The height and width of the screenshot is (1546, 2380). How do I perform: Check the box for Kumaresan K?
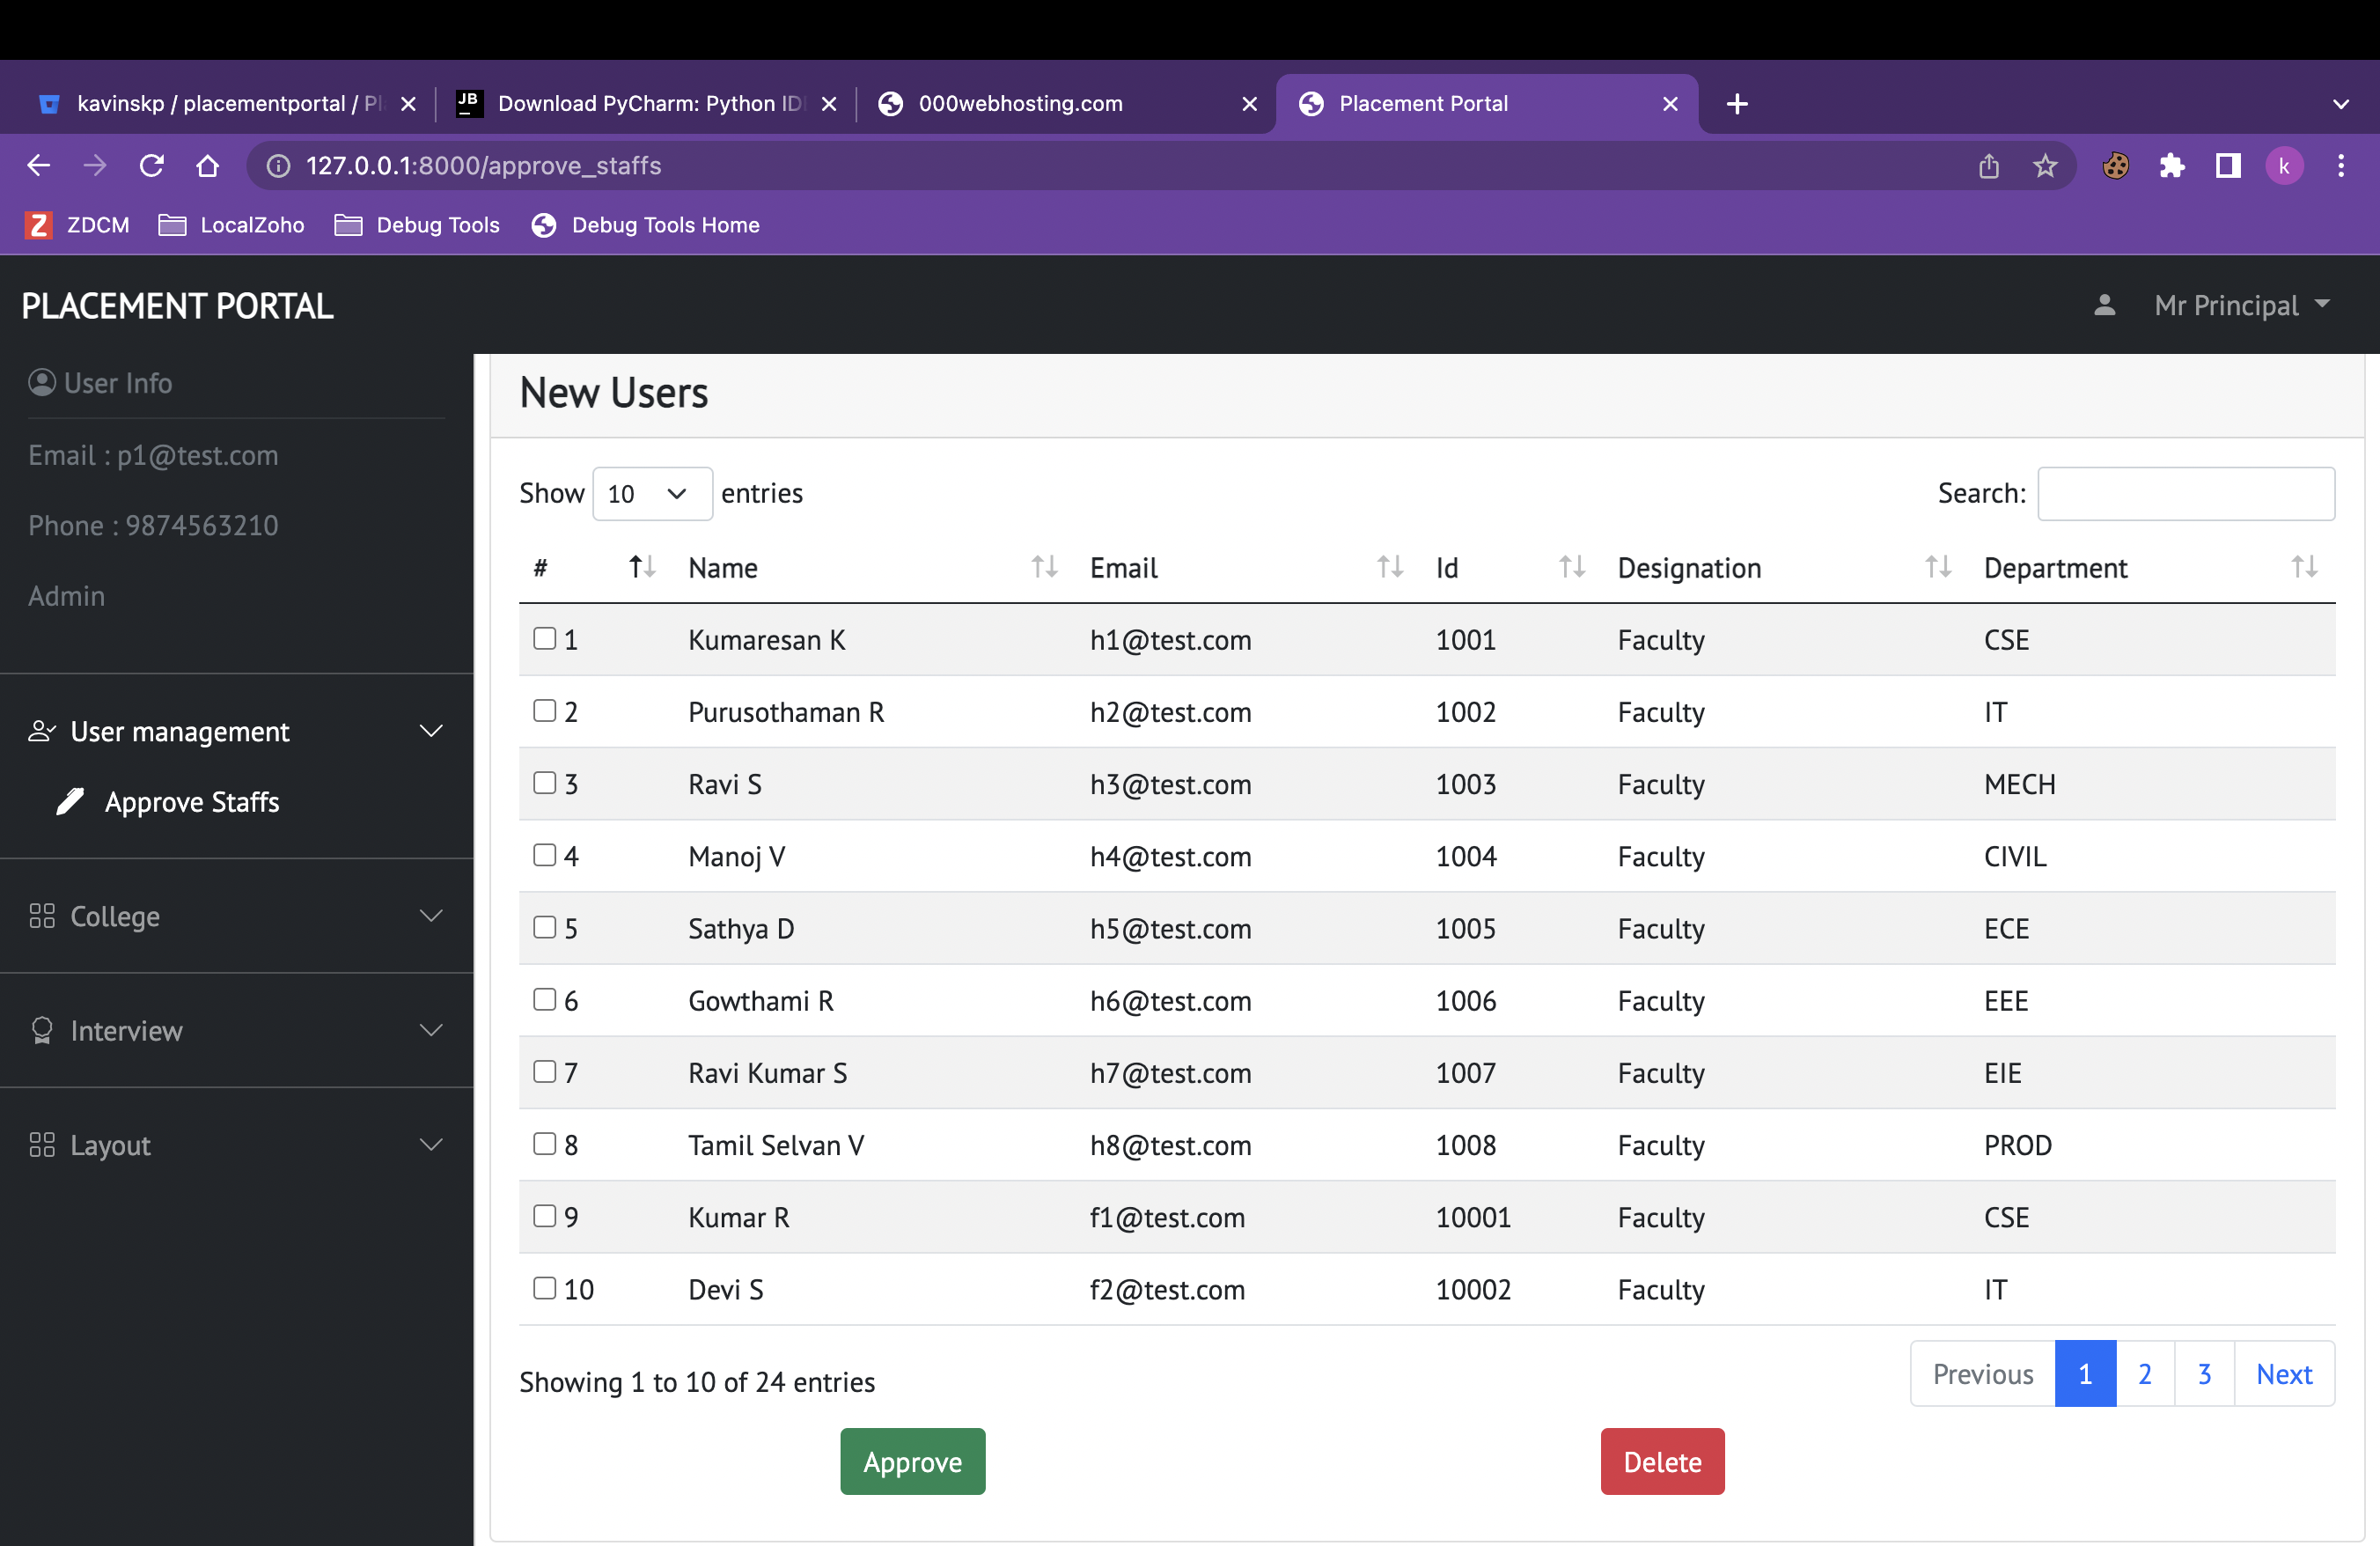tap(544, 638)
